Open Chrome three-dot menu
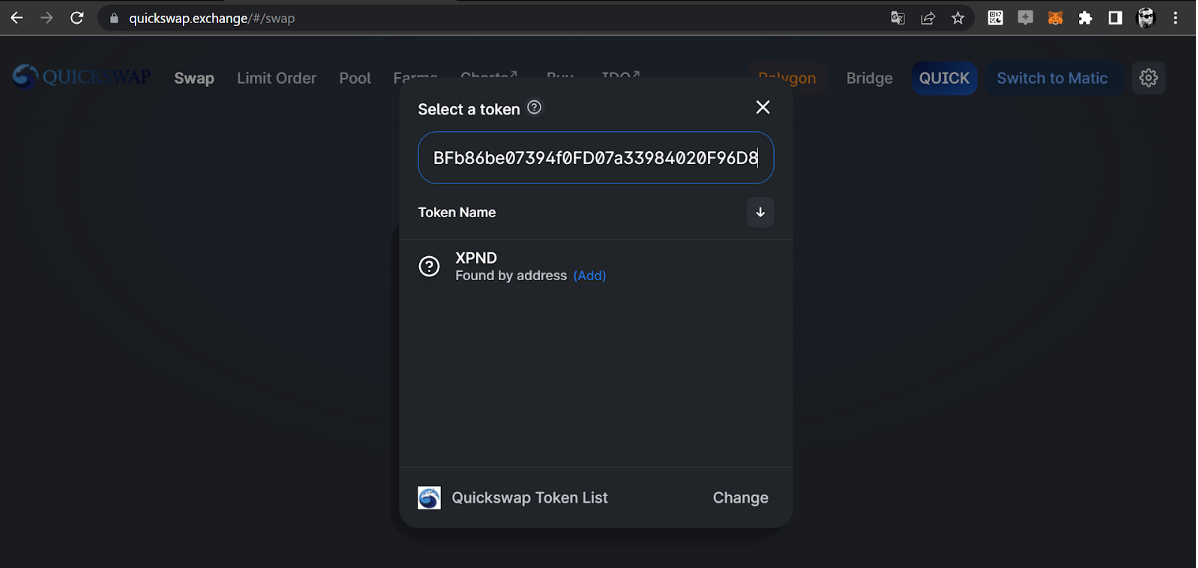The width and height of the screenshot is (1198, 568). pos(1175,18)
